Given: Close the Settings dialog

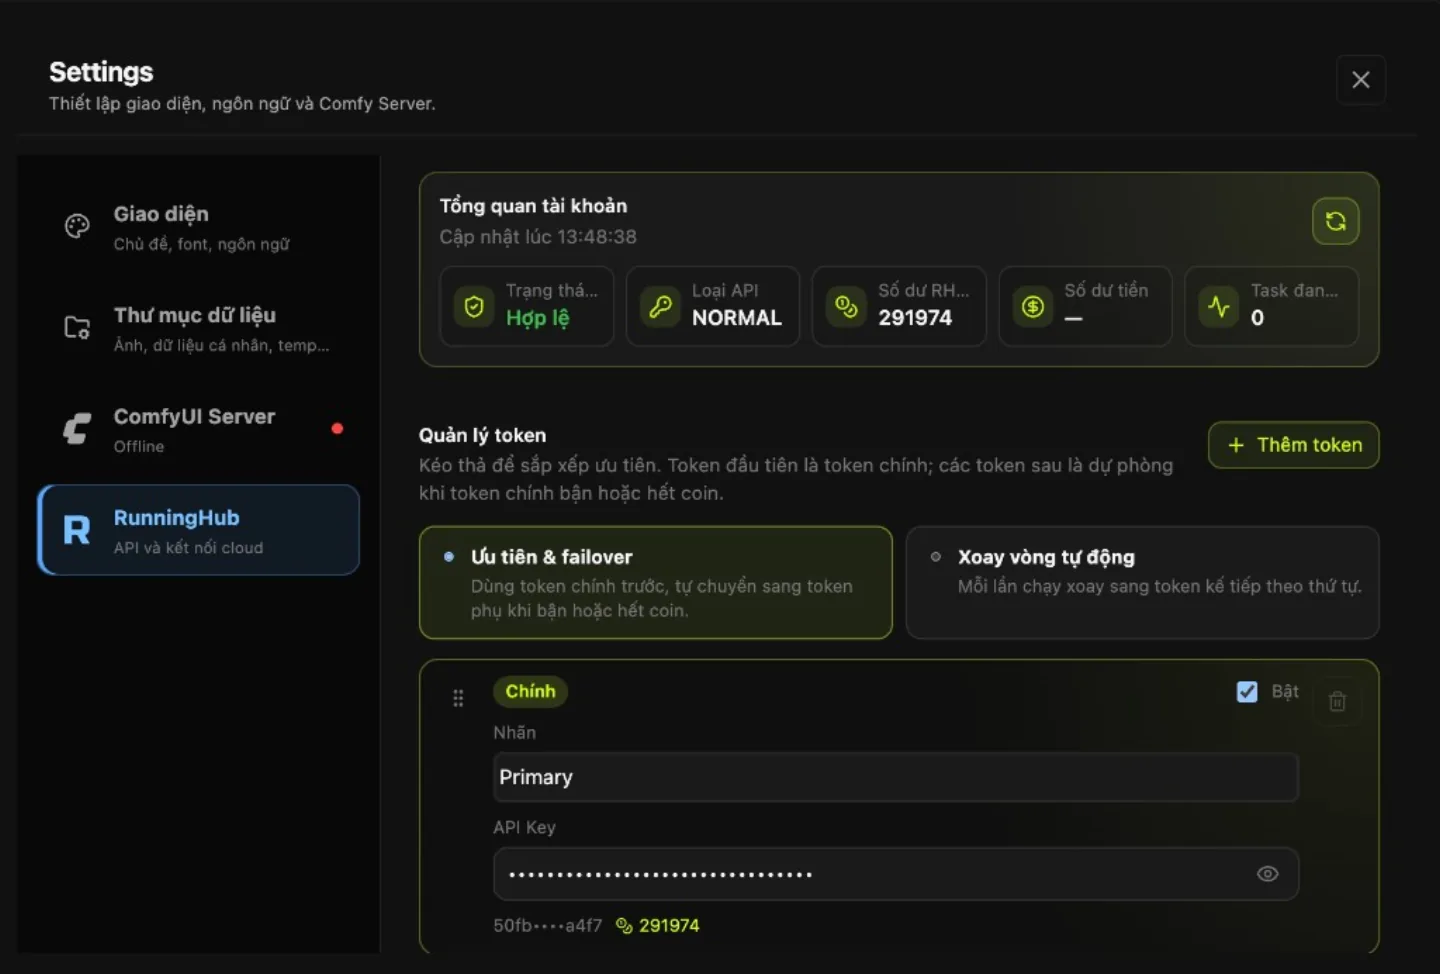Looking at the screenshot, I should [1361, 80].
